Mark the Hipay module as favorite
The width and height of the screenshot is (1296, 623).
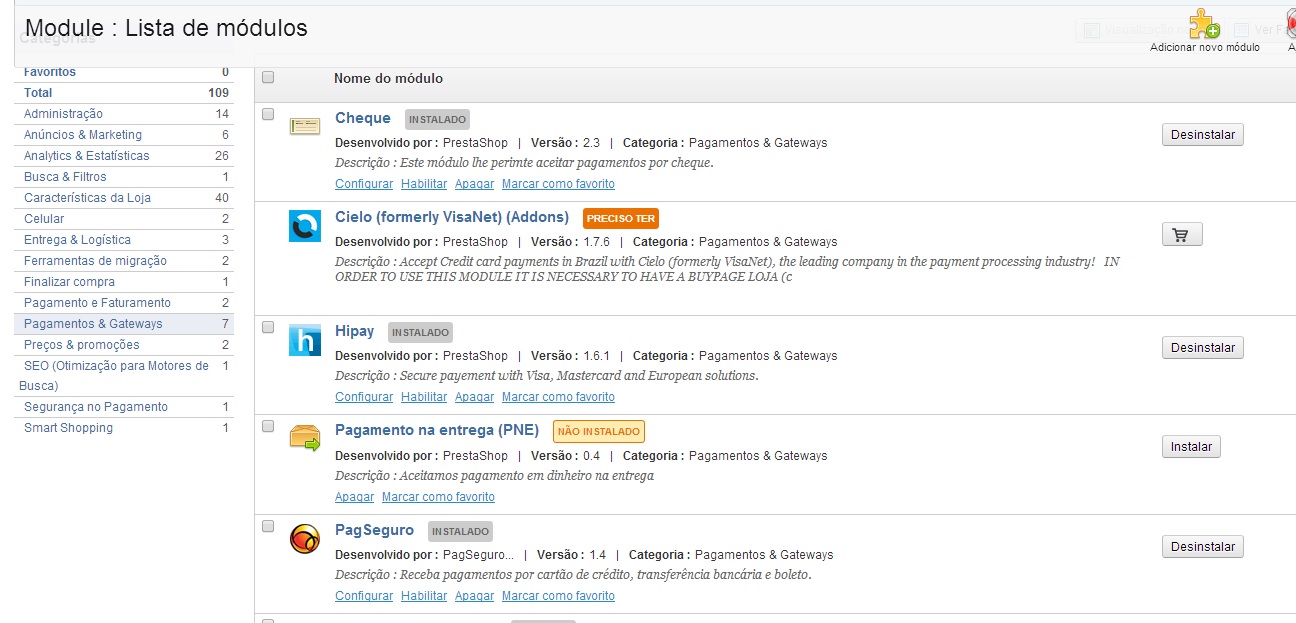558,397
